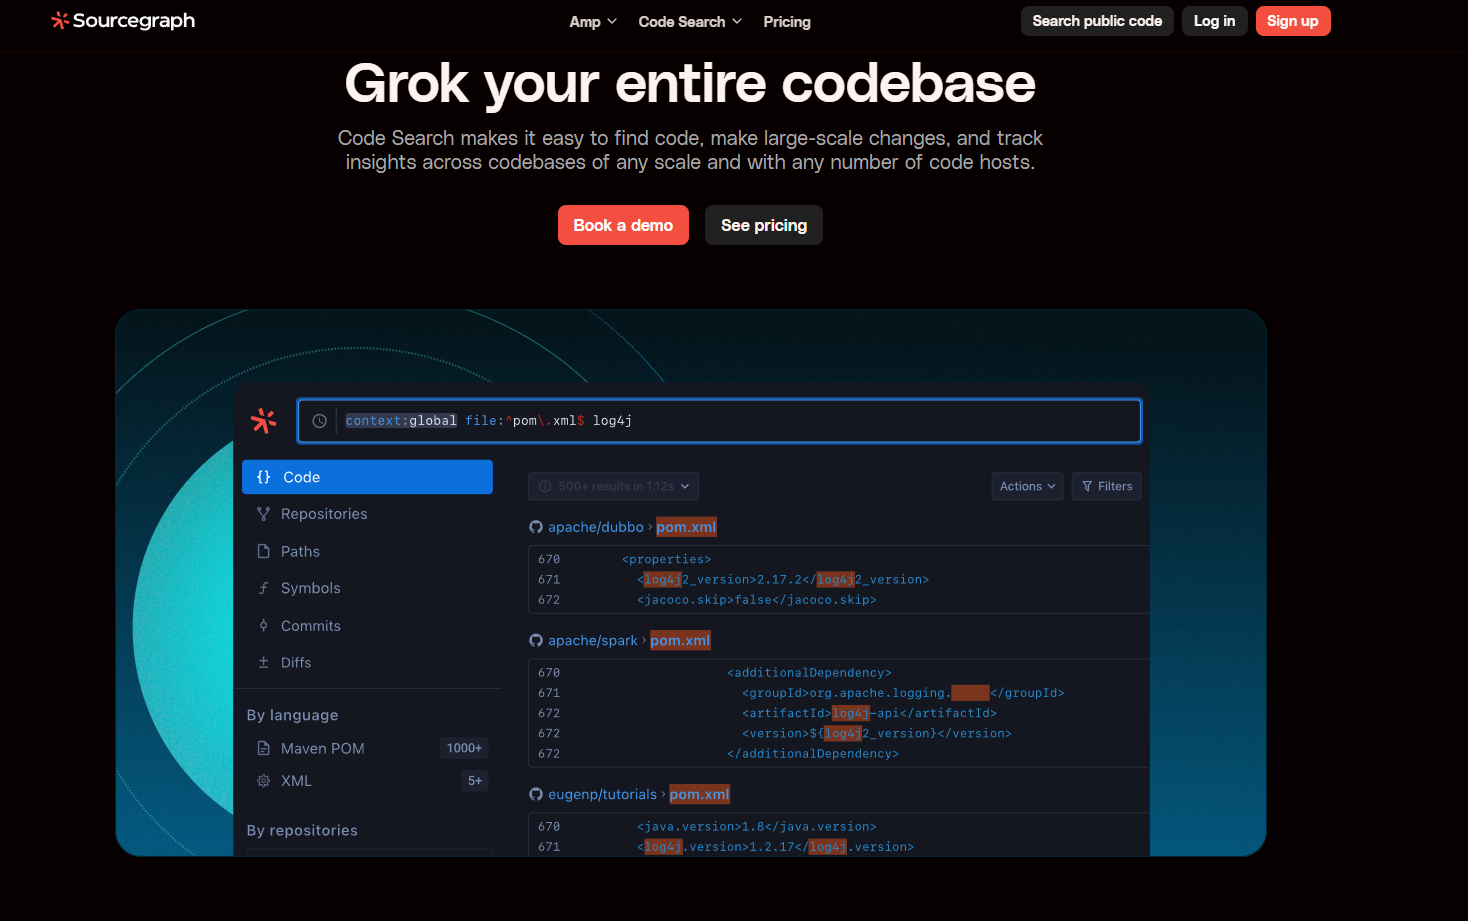Screen dimensions: 1468x921
Task: Click the Diffs plus-minus icon
Action: [264, 663]
